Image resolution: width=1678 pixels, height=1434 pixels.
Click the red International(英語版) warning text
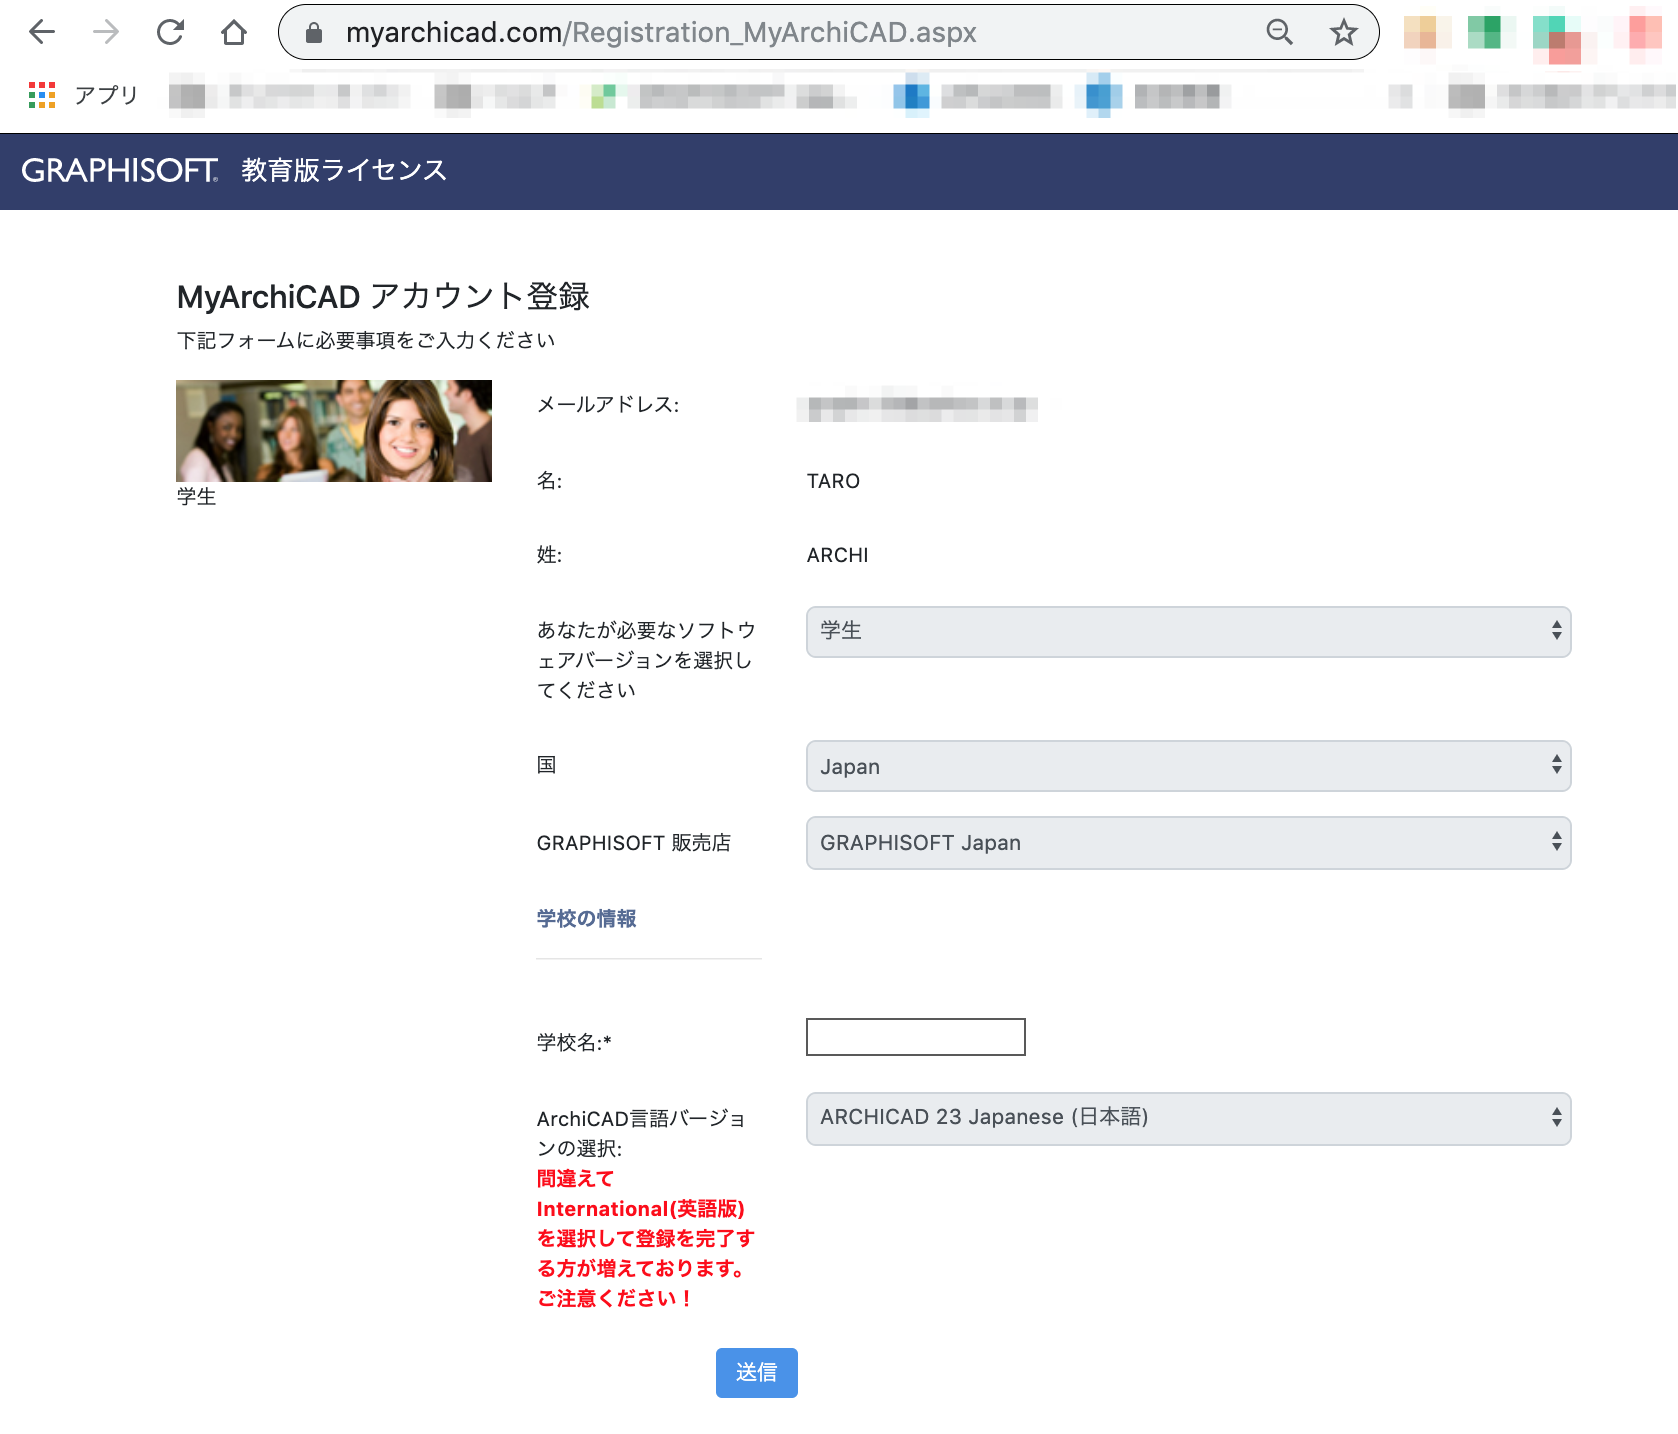pyautogui.click(x=645, y=1238)
